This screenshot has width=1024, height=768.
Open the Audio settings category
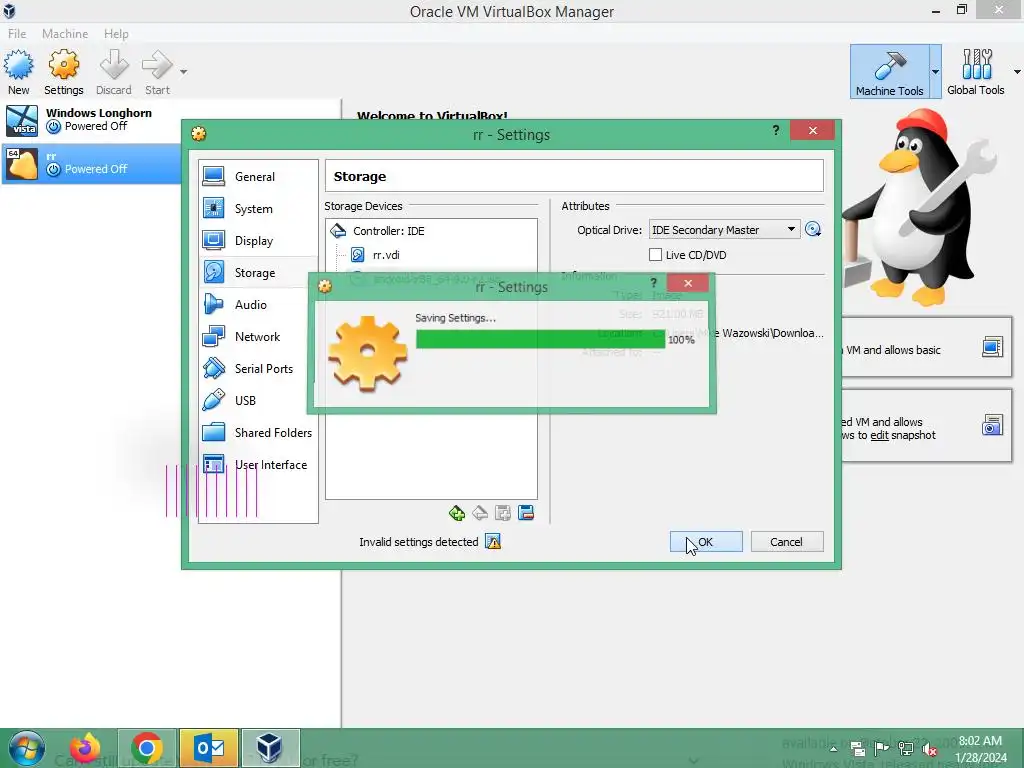pyautogui.click(x=258, y=304)
